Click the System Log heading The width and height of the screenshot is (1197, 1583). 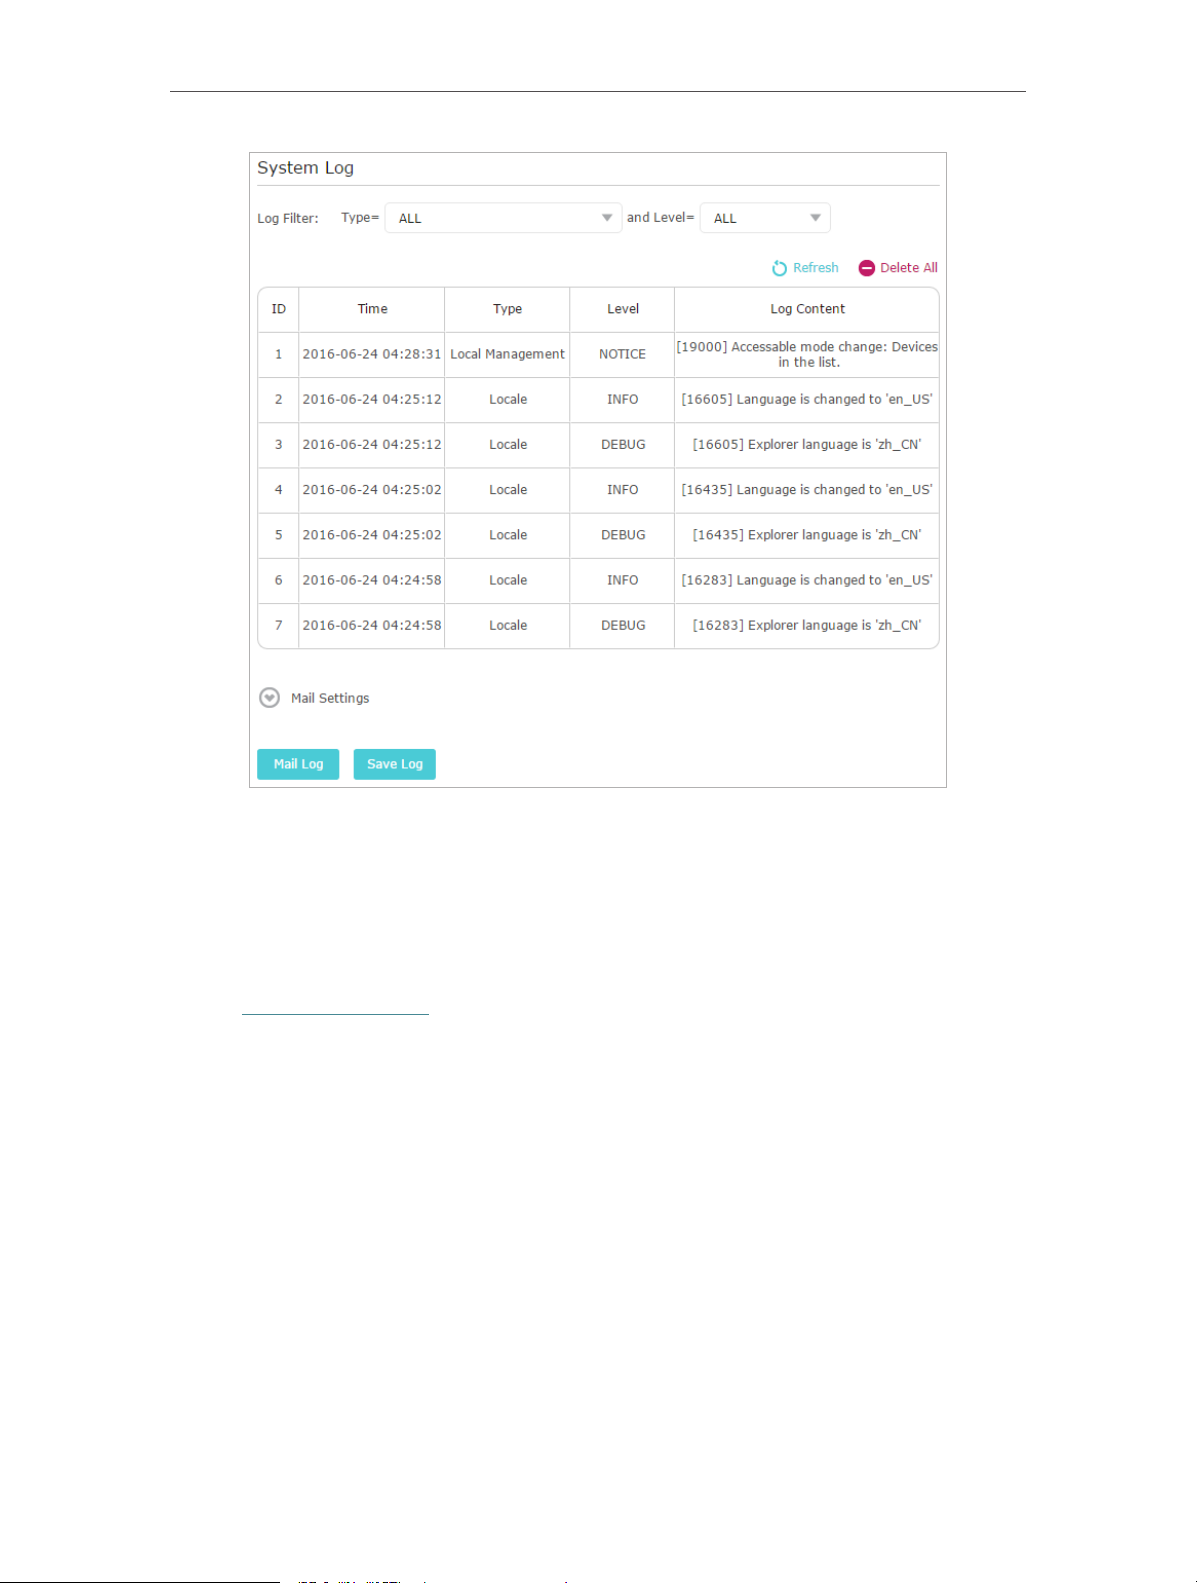(x=305, y=168)
